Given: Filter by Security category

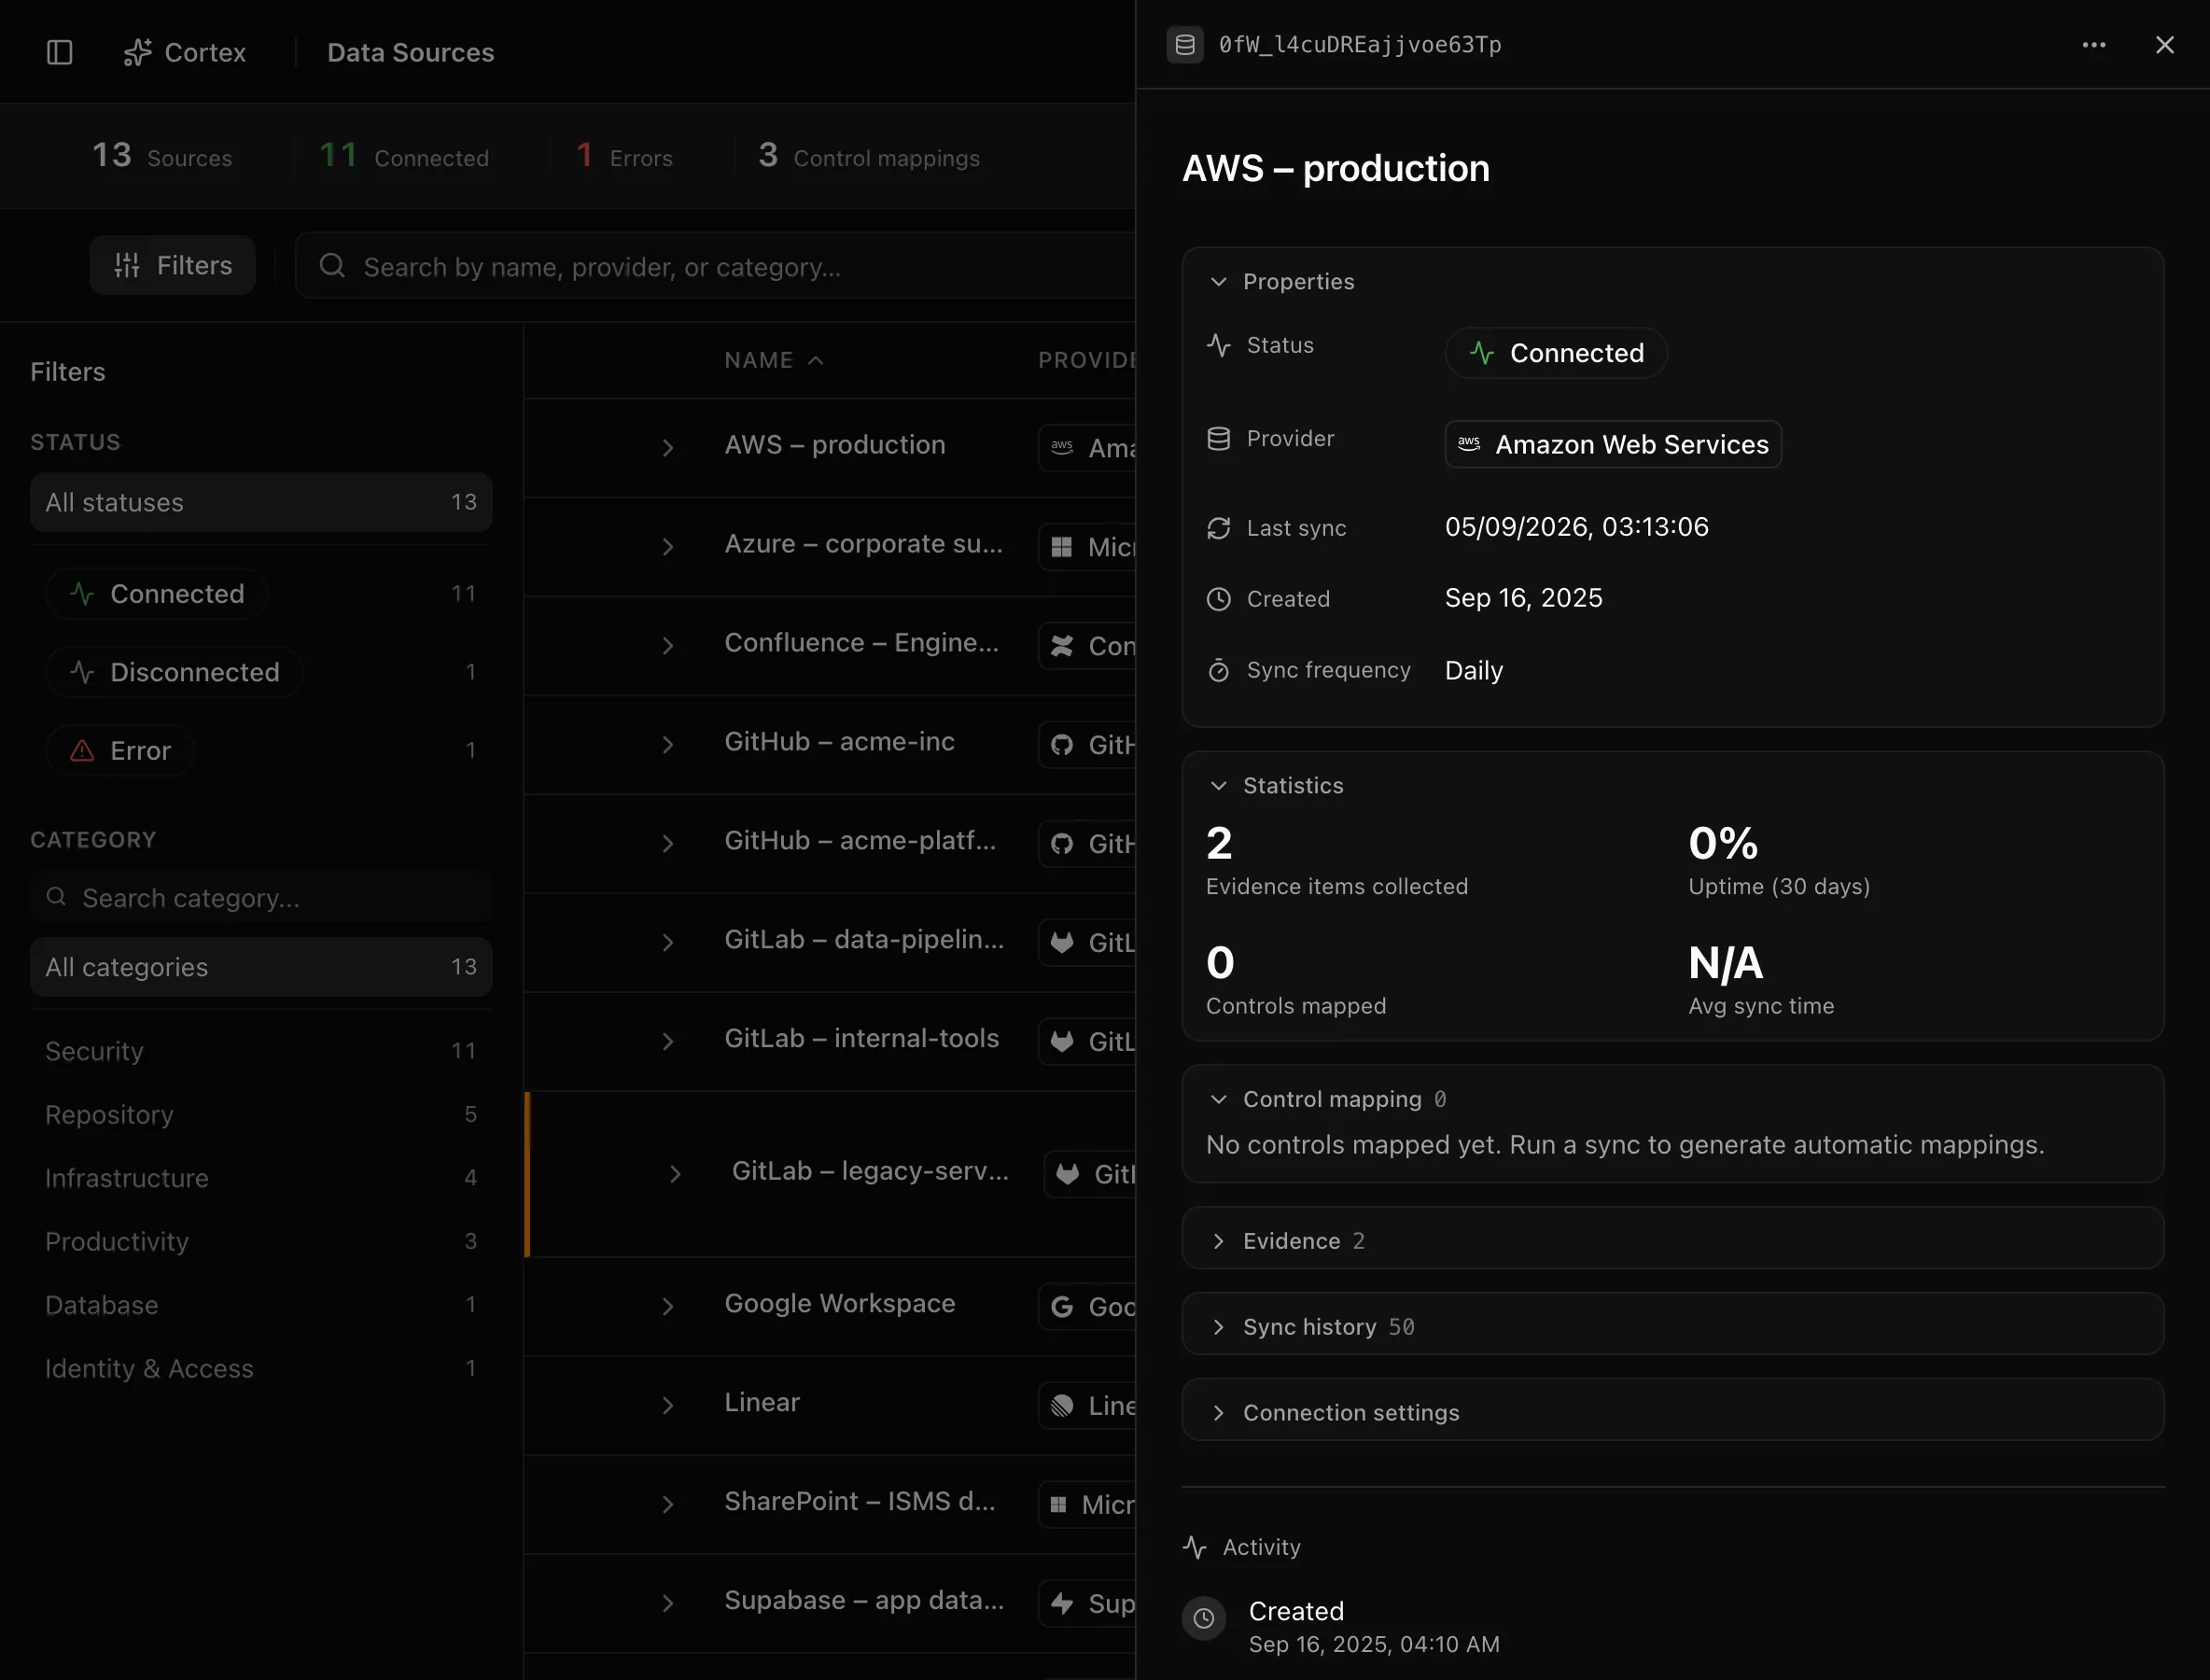Looking at the screenshot, I should 261,1051.
